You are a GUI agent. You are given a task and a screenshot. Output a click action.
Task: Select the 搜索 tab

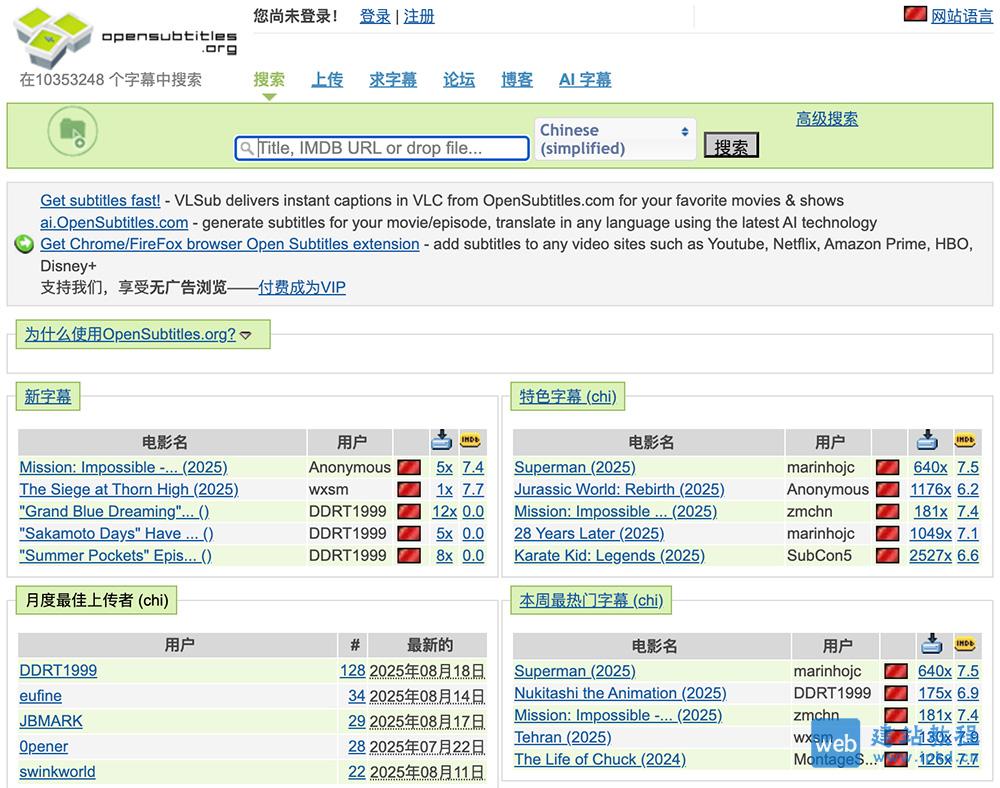[269, 80]
